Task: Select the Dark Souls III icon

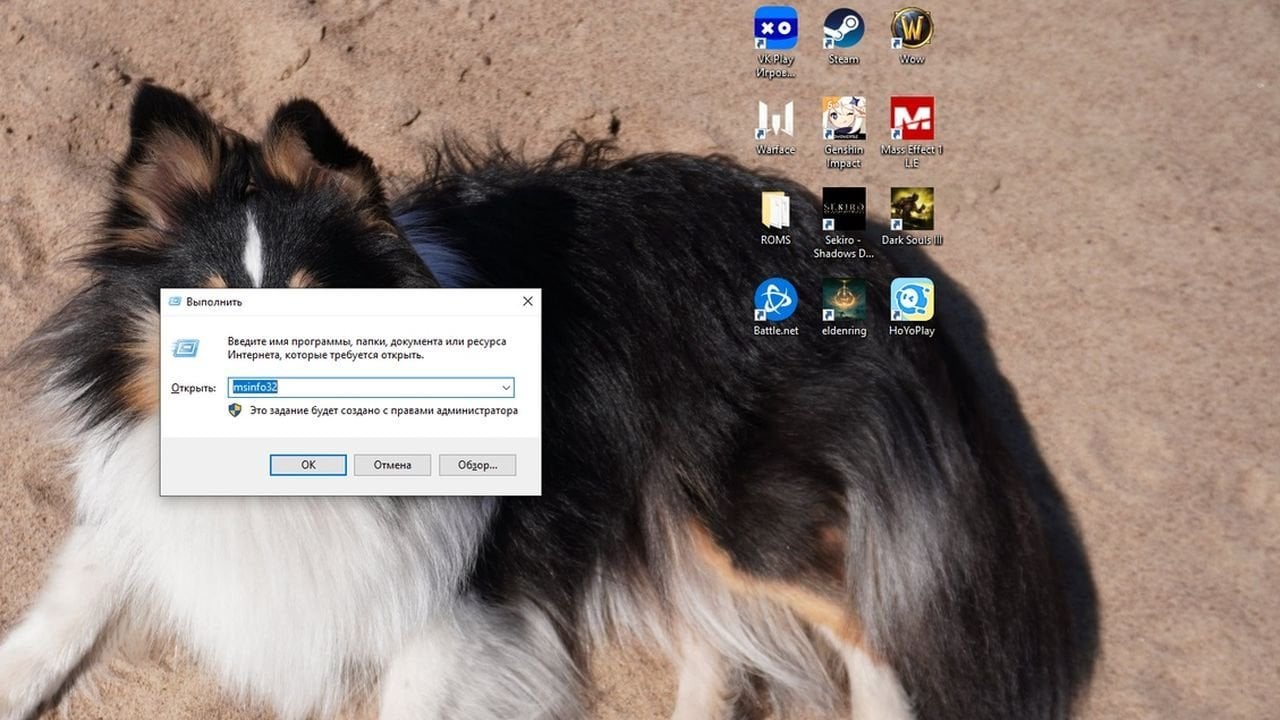Action: pos(911,209)
